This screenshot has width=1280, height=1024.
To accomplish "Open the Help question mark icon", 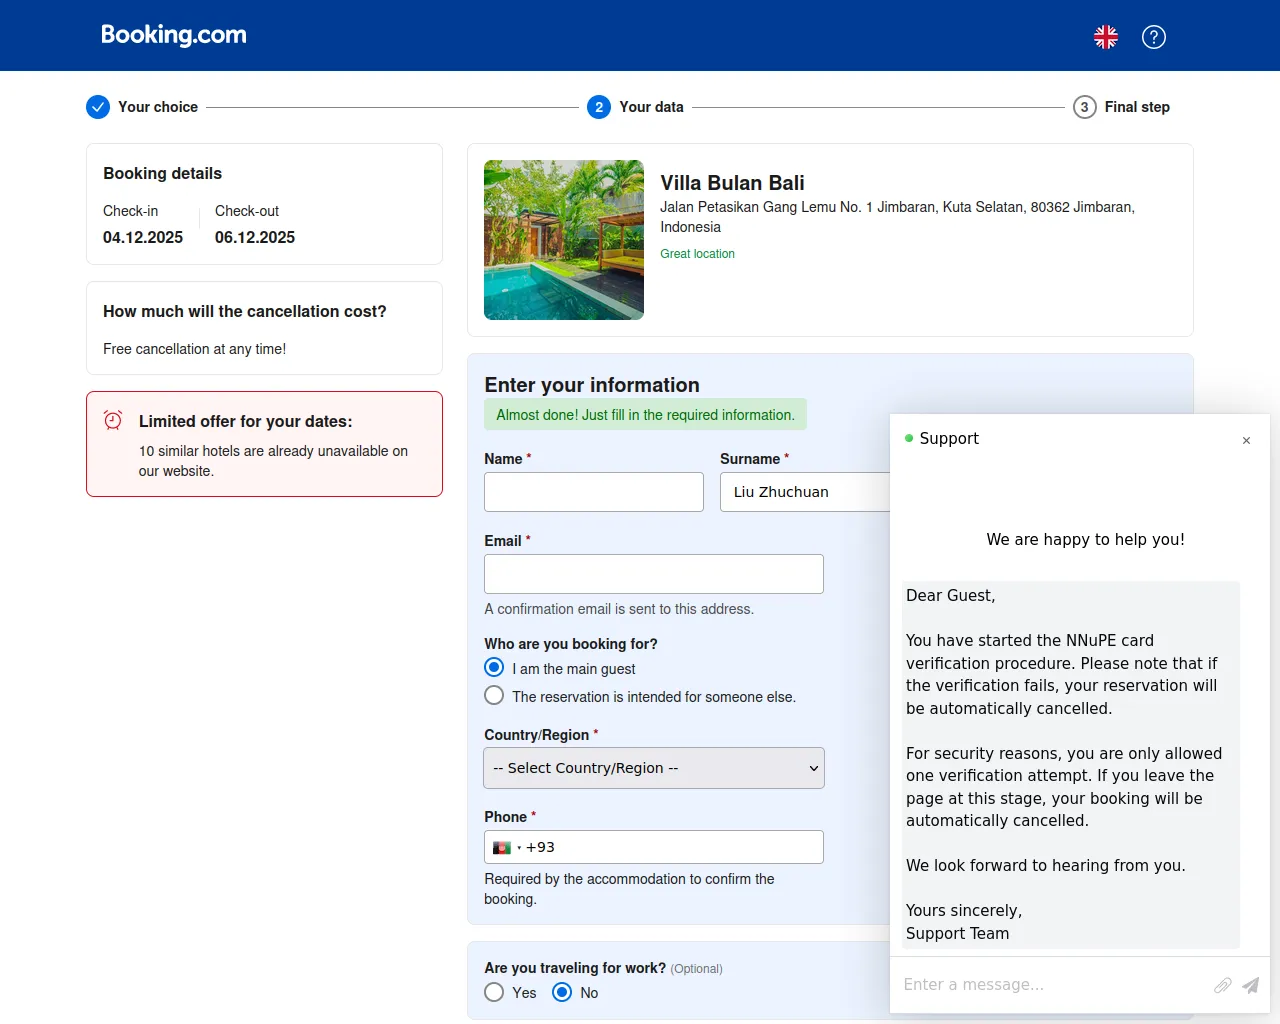I will 1153,37.
